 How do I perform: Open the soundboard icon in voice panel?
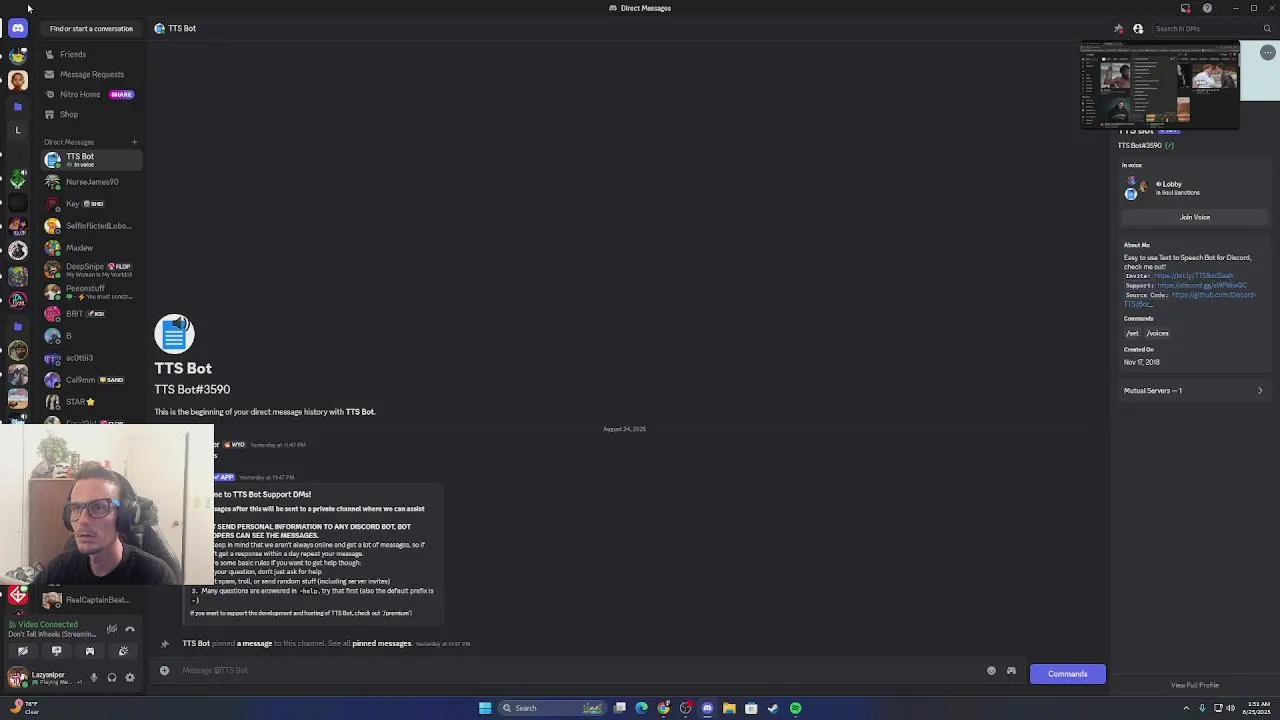coord(123,651)
